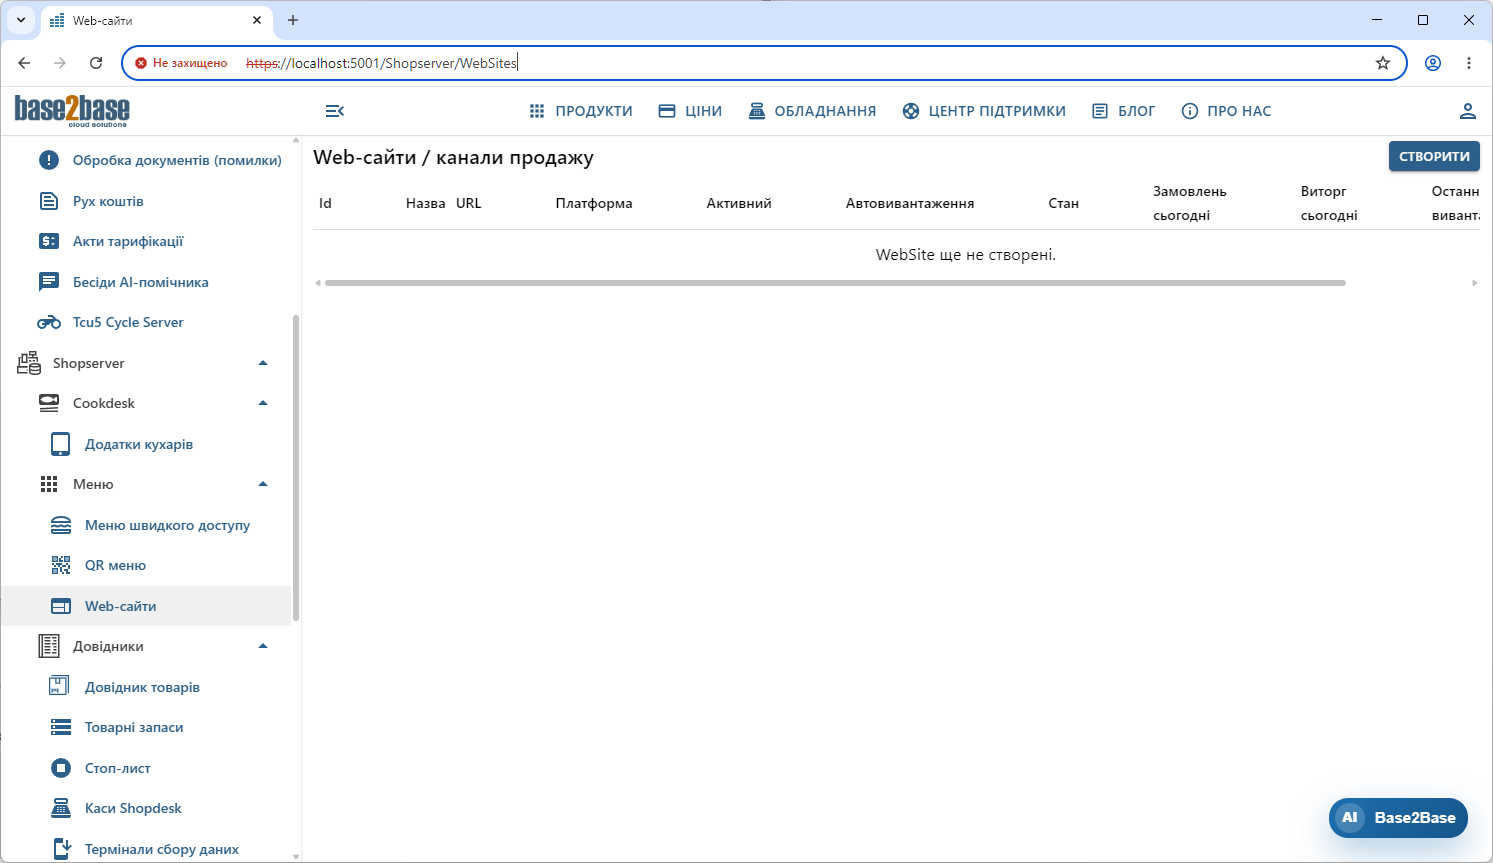Click the browser address bar URL
The width and height of the screenshot is (1493, 863).
[382, 63]
